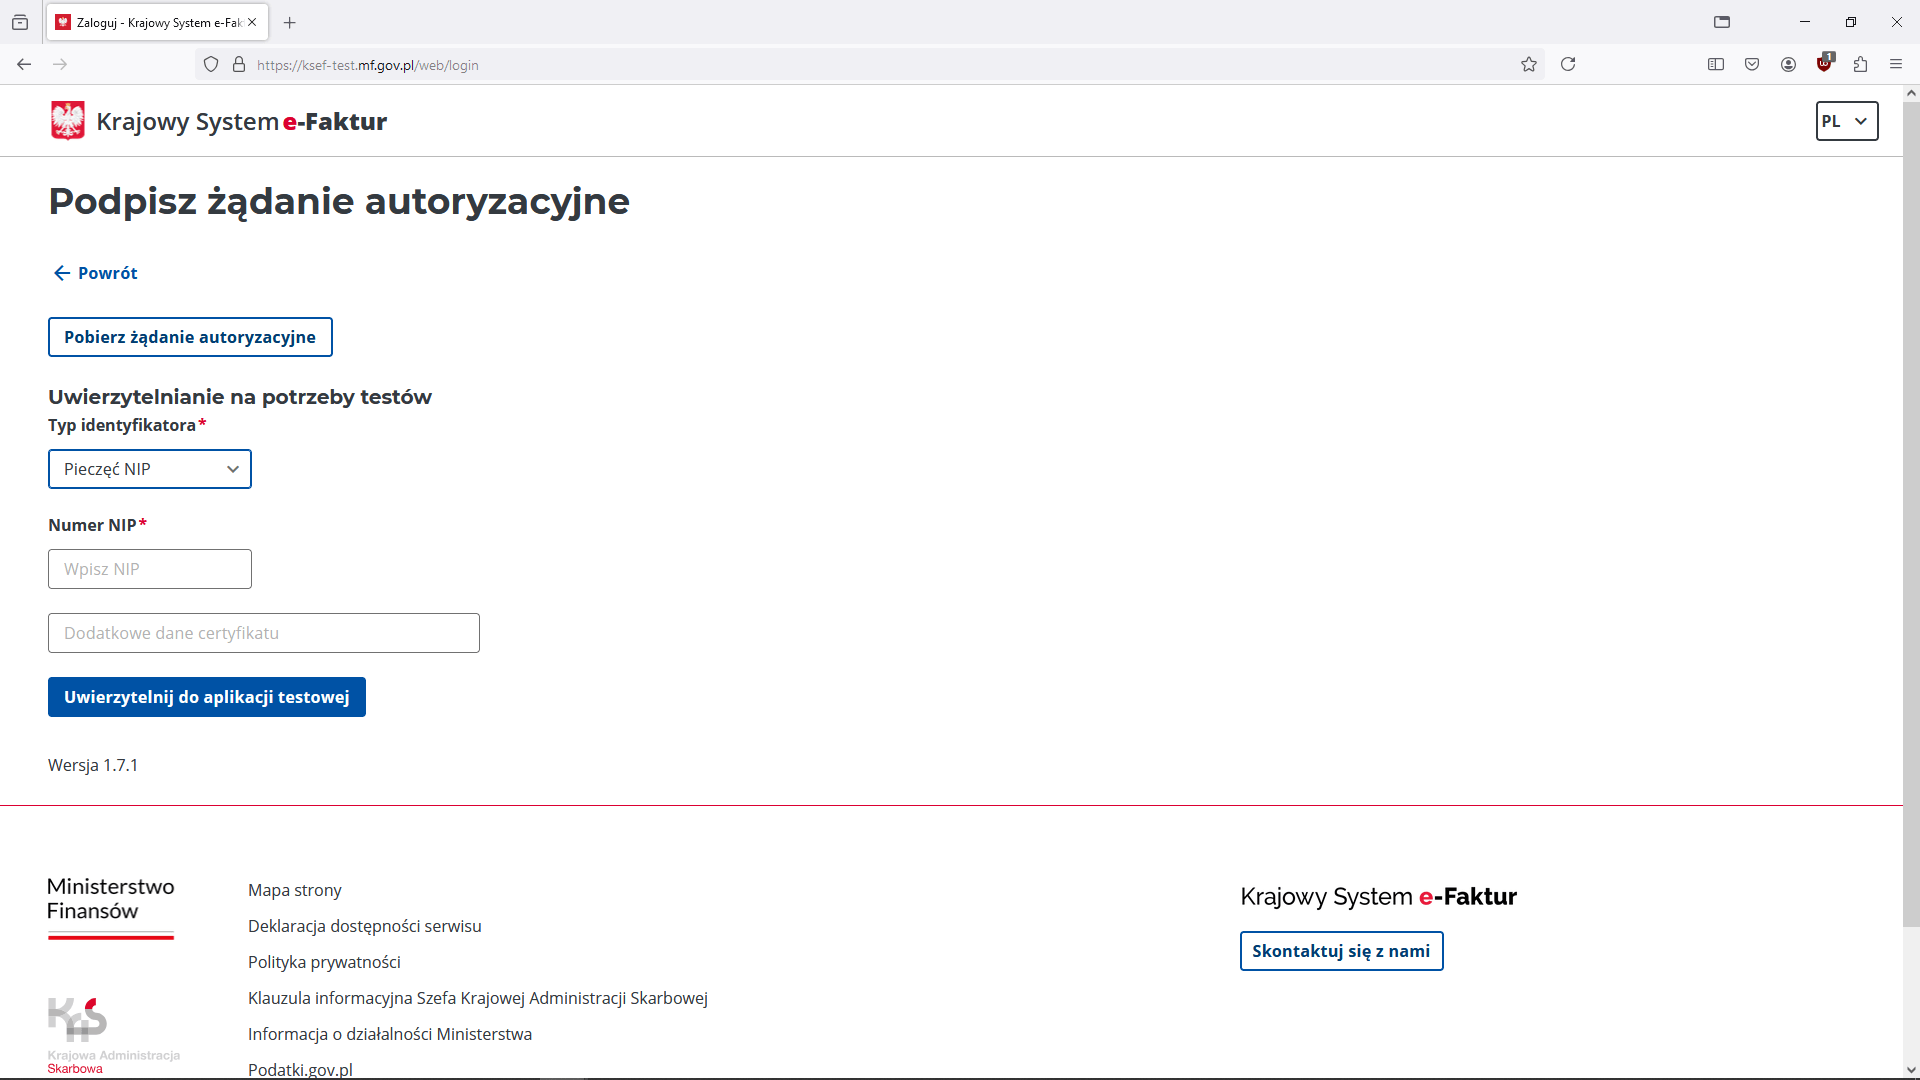This screenshot has width=1920, height=1080.
Task: Open a new browser tab
Action: [x=290, y=22]
